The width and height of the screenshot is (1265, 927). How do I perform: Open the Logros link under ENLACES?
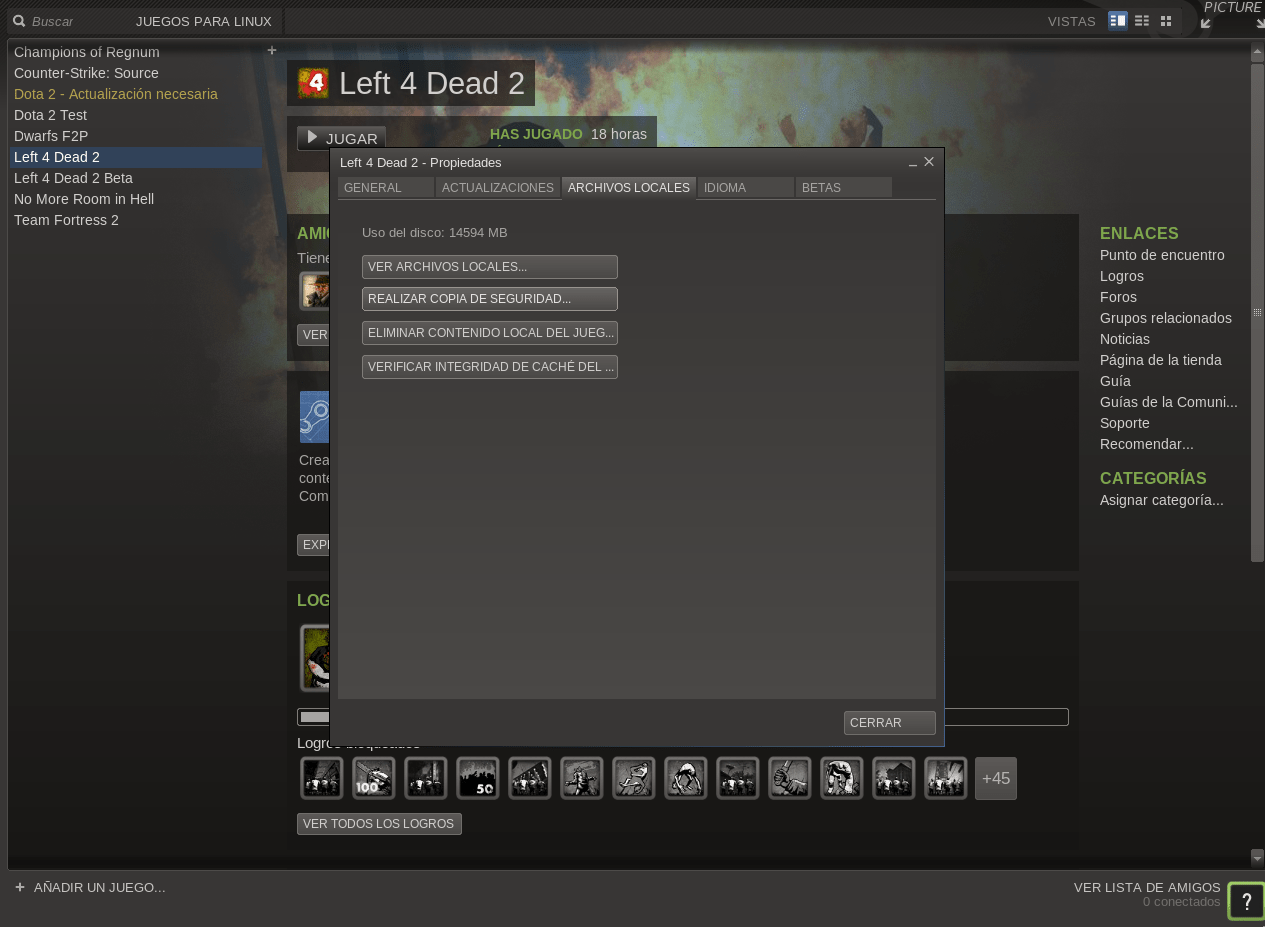(1122, 276)
